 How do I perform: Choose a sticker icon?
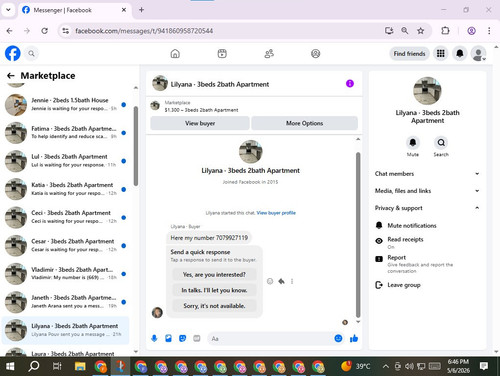point(182,339)
